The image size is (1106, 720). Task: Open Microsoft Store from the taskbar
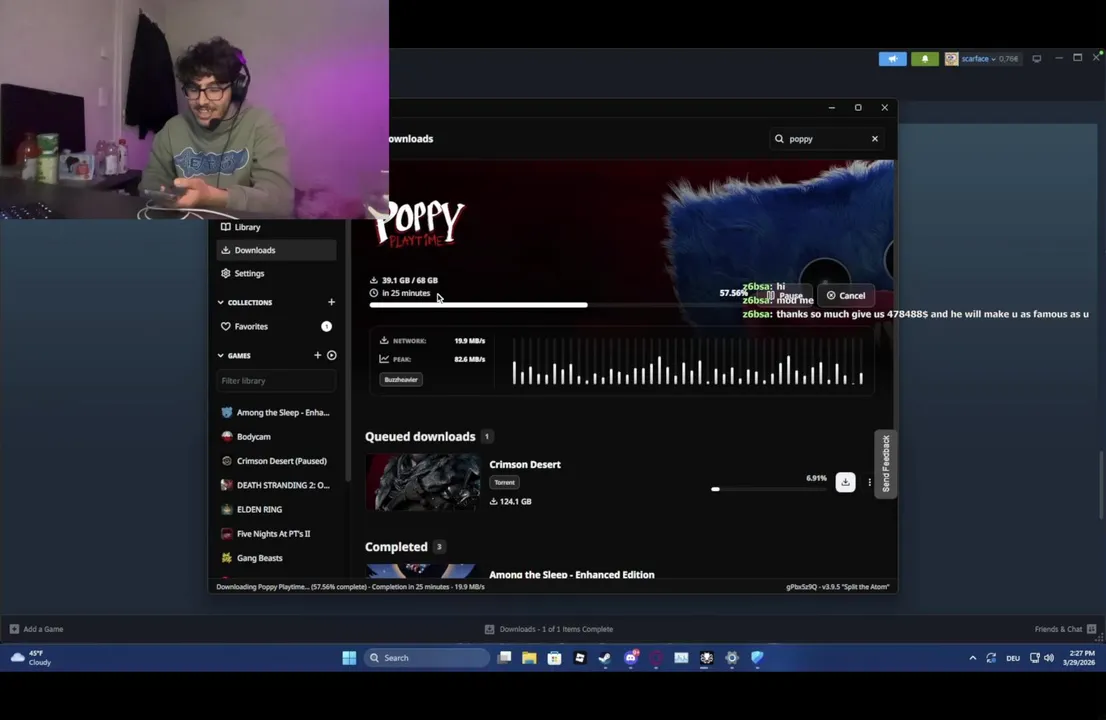click(x=554, y=658)
